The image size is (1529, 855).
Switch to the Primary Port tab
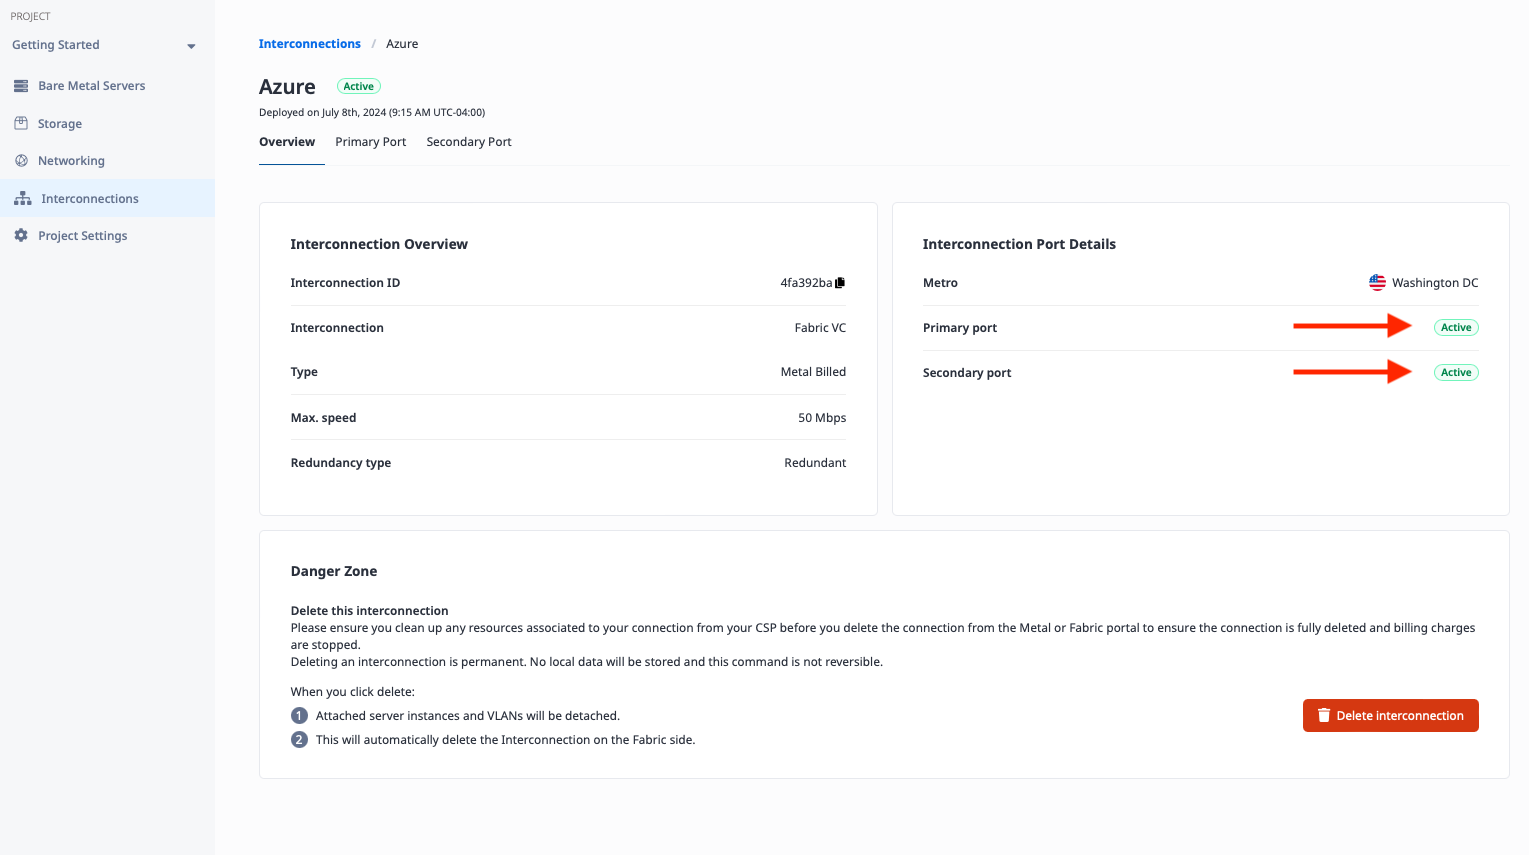[371, 142]
